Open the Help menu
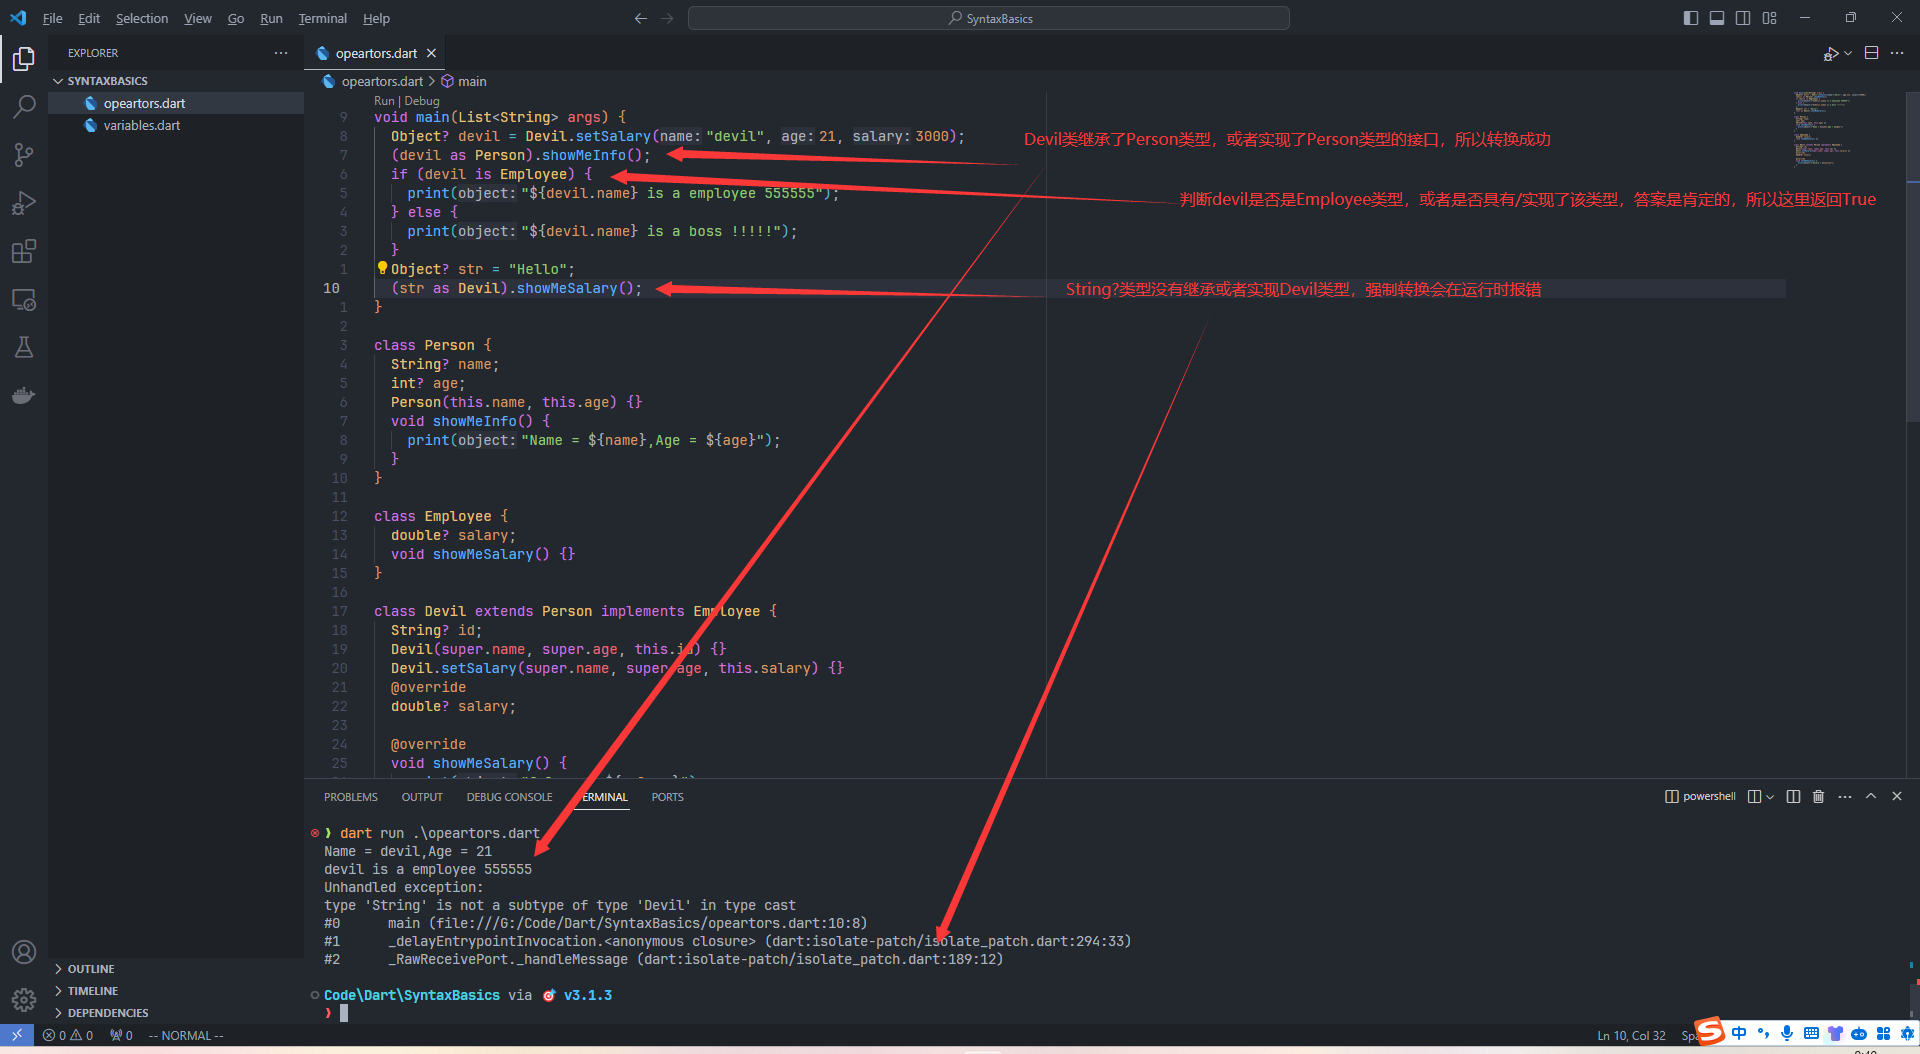The image size is (1920, 1054). point(376,18)
